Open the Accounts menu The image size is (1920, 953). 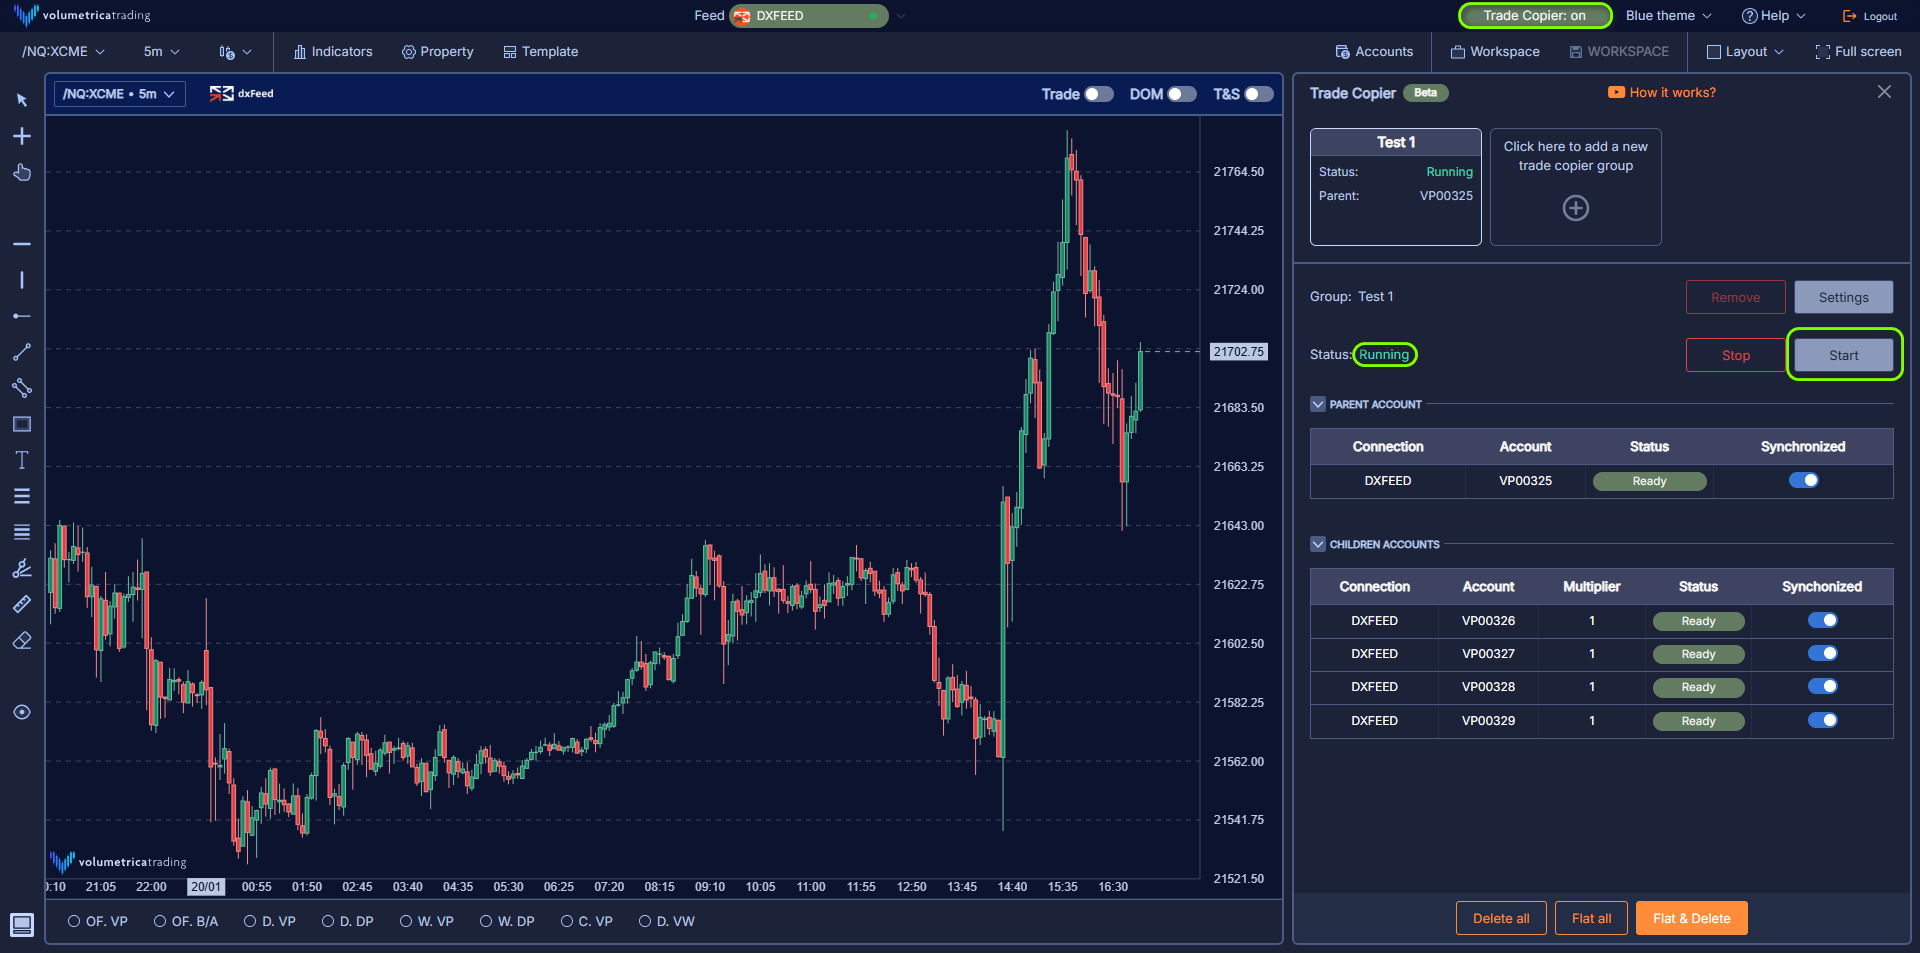1374,52
